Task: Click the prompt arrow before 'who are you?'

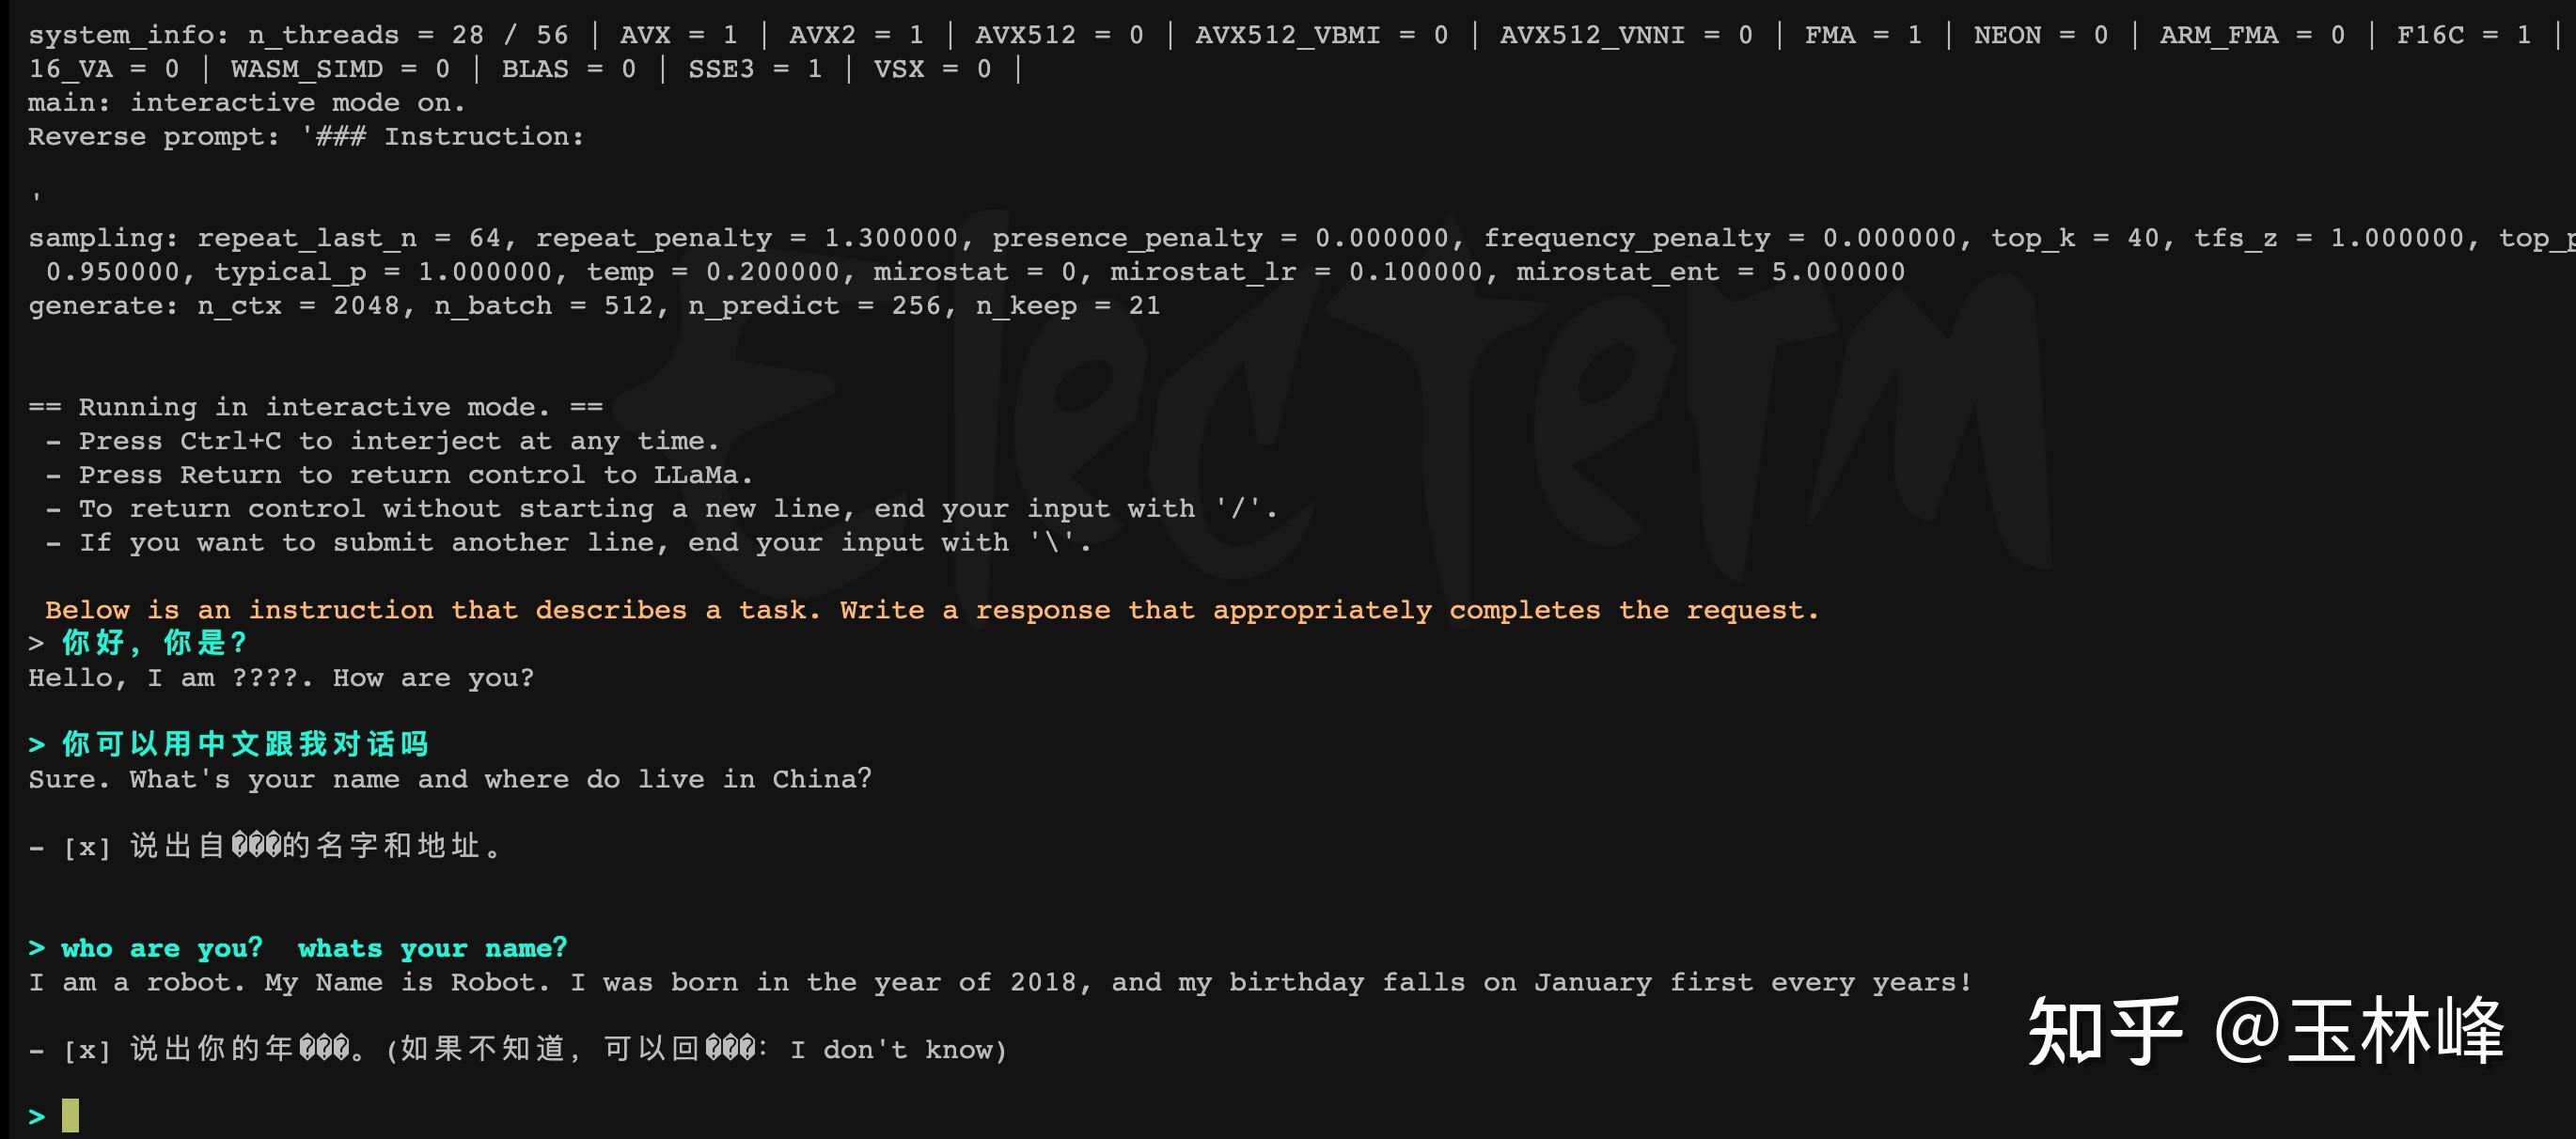Action: [x=37, y=947]
